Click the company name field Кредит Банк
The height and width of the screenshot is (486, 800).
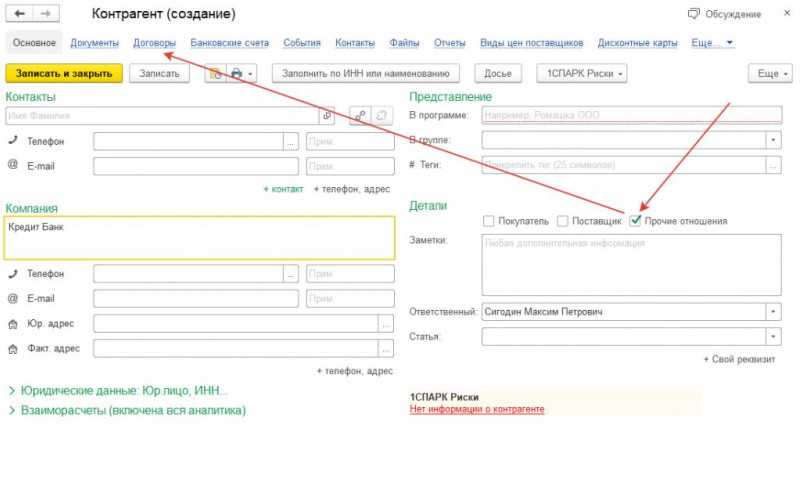(x=199, y=238)
